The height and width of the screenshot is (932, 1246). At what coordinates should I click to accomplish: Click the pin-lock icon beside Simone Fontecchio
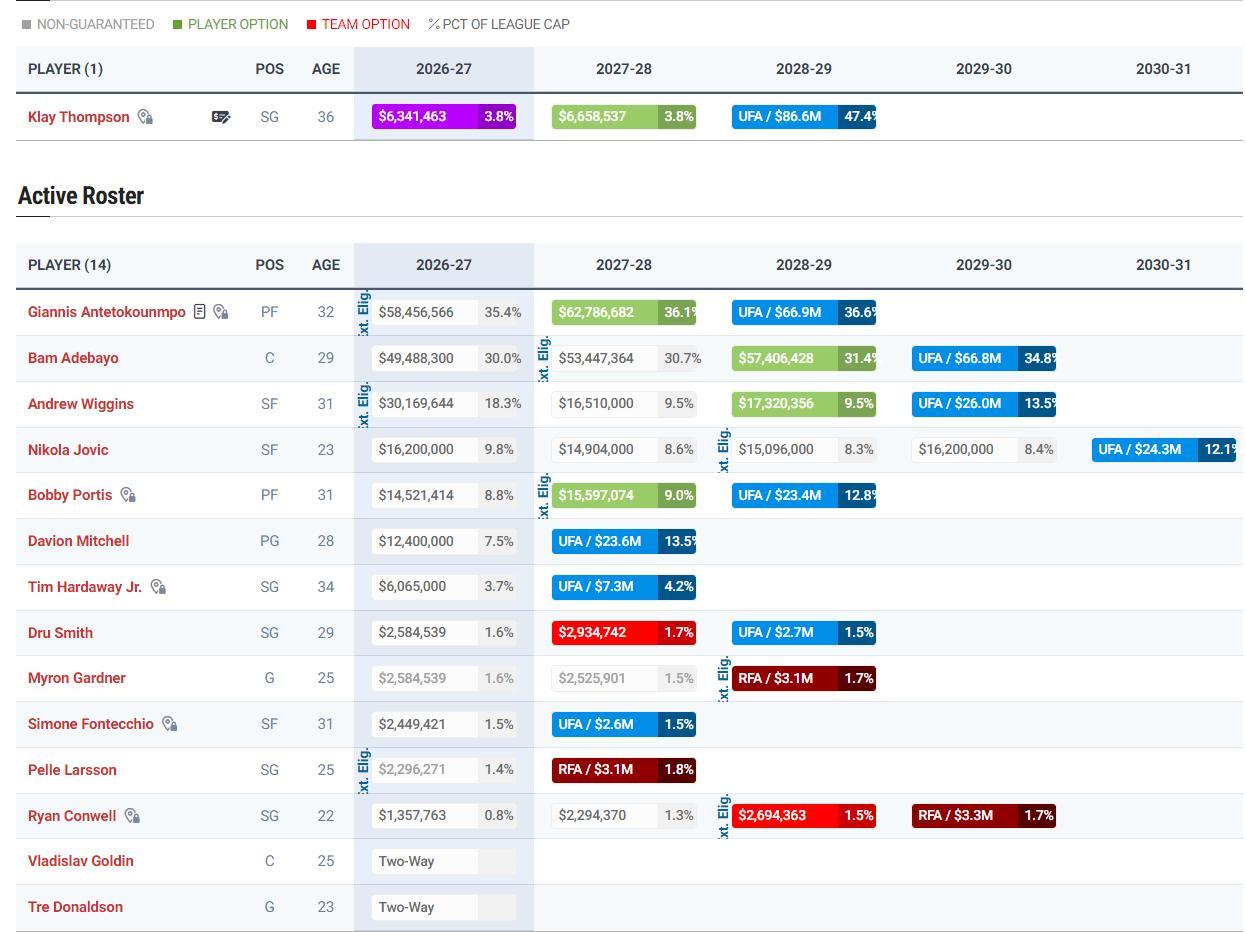pos(170,724)
